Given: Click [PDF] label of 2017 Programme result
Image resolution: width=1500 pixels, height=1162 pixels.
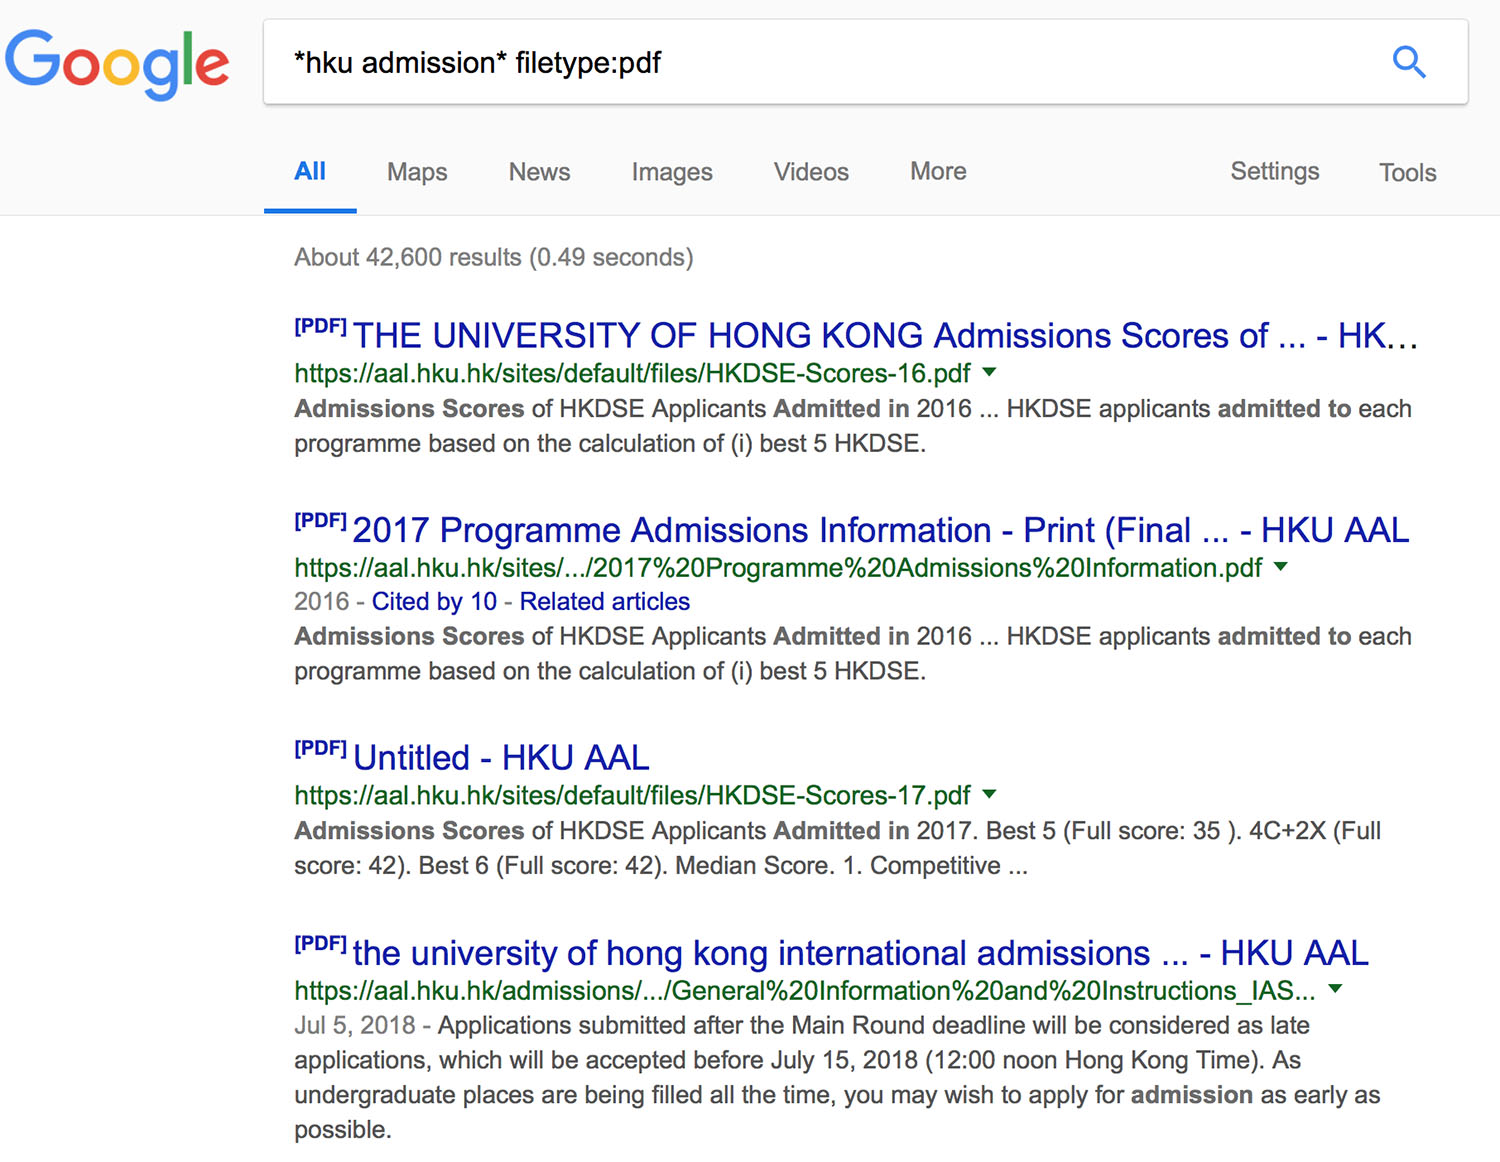Looking at the screenshot, I should click(x=320, y=520).
